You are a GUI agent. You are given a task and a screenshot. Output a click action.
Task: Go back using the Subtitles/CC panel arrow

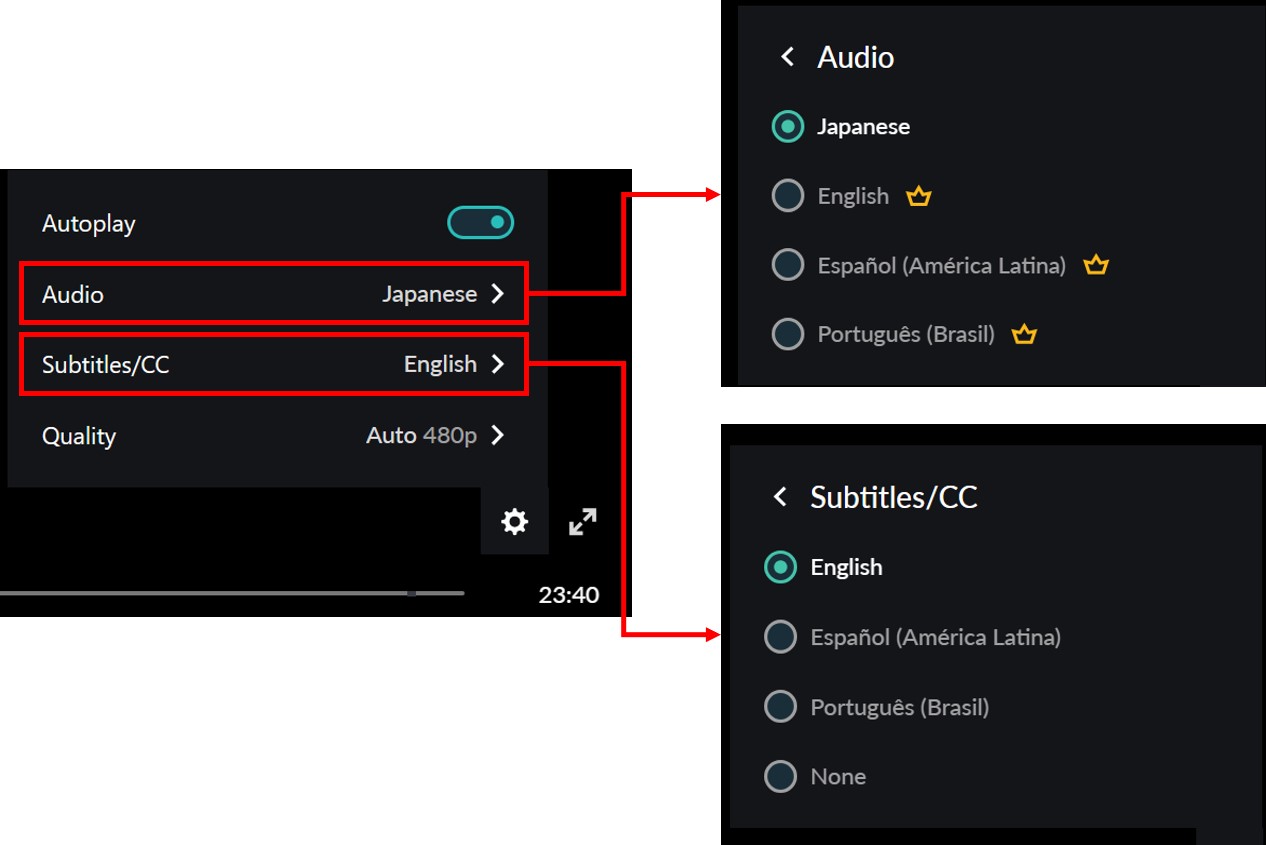[780, 497]
